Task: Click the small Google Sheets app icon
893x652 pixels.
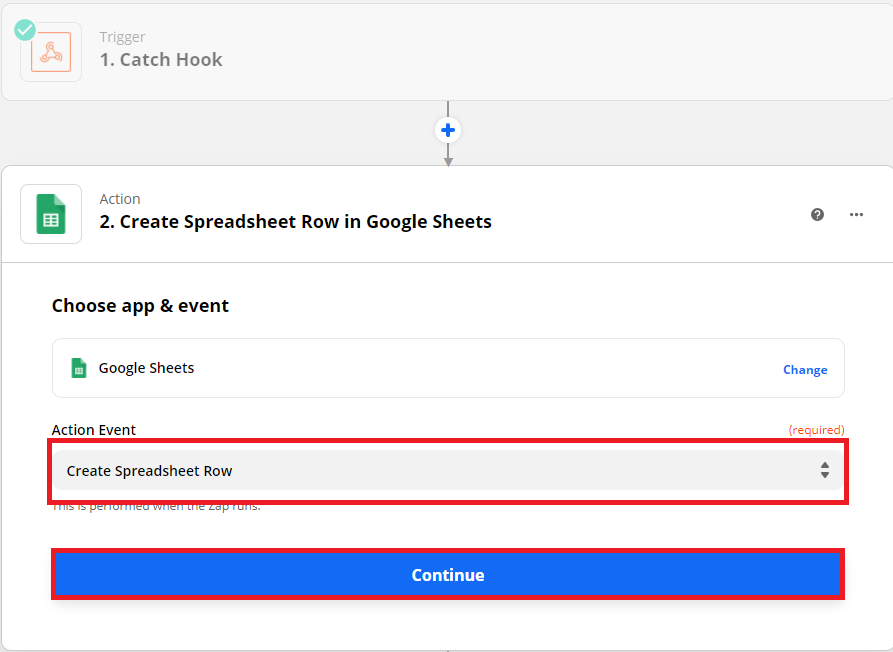Action: click(79, 368)
